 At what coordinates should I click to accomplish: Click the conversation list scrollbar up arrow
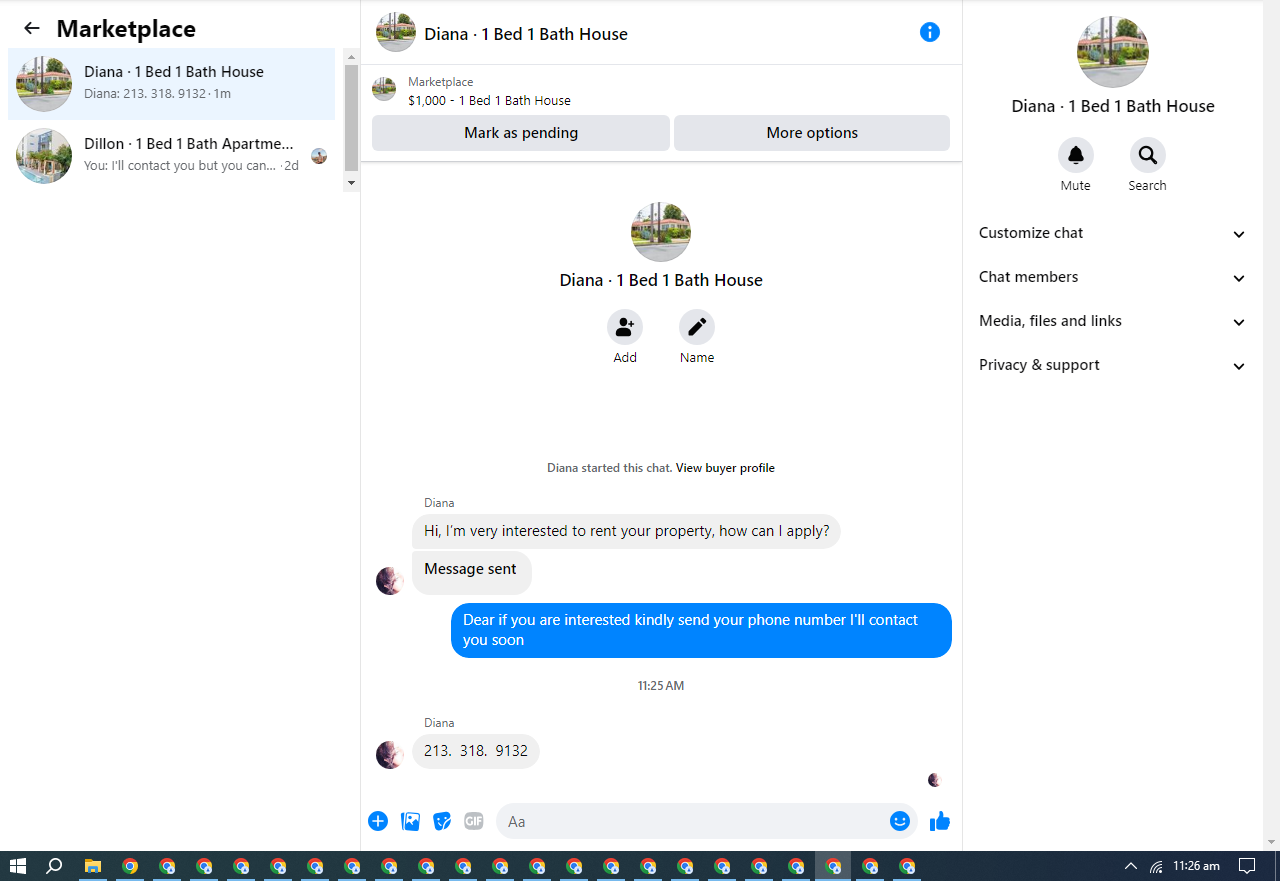pyautogui.click(x=351, y=56)
